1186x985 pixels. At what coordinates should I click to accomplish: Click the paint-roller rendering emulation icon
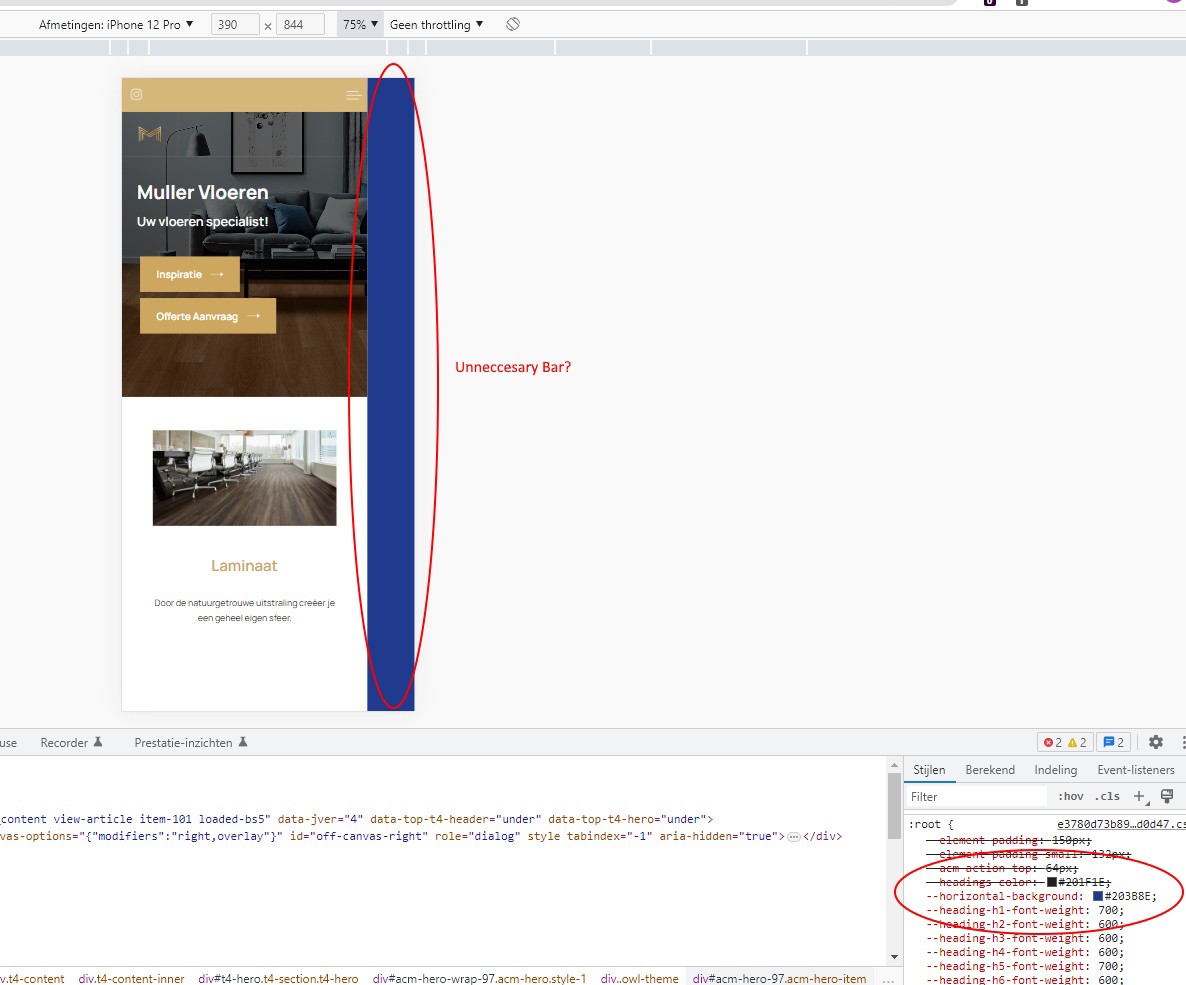tap(1167, 796)
